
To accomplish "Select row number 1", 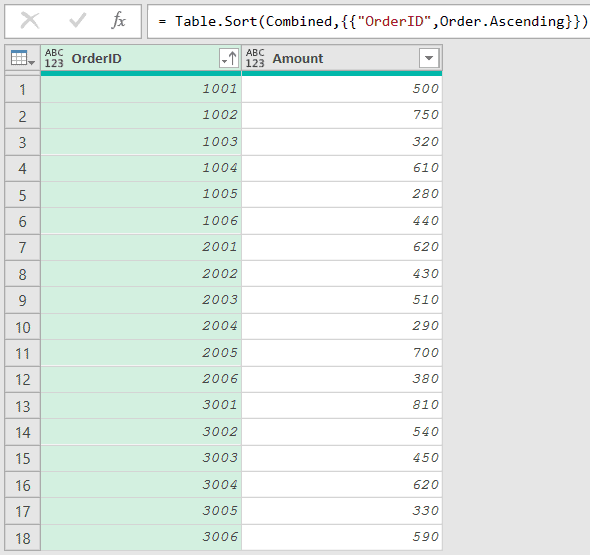I will coord(23,90).
